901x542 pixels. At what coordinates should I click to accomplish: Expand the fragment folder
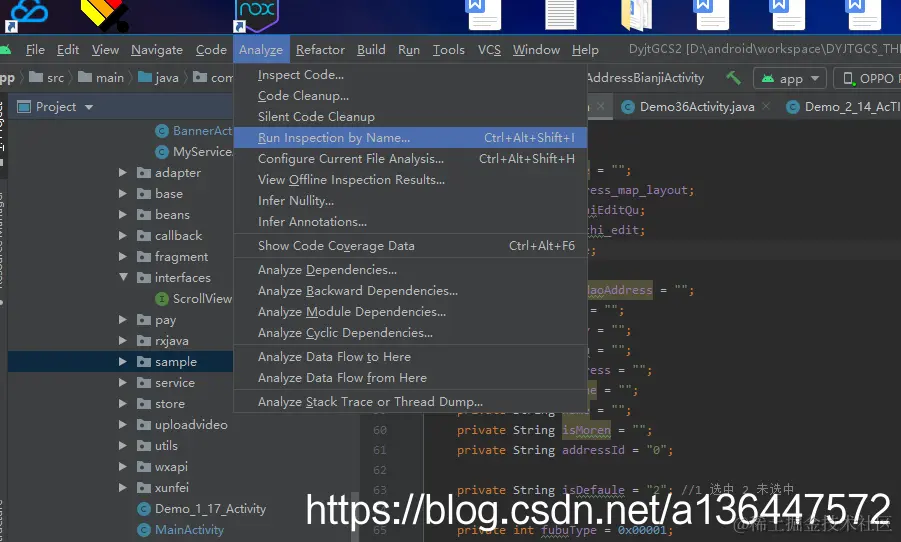122,256
